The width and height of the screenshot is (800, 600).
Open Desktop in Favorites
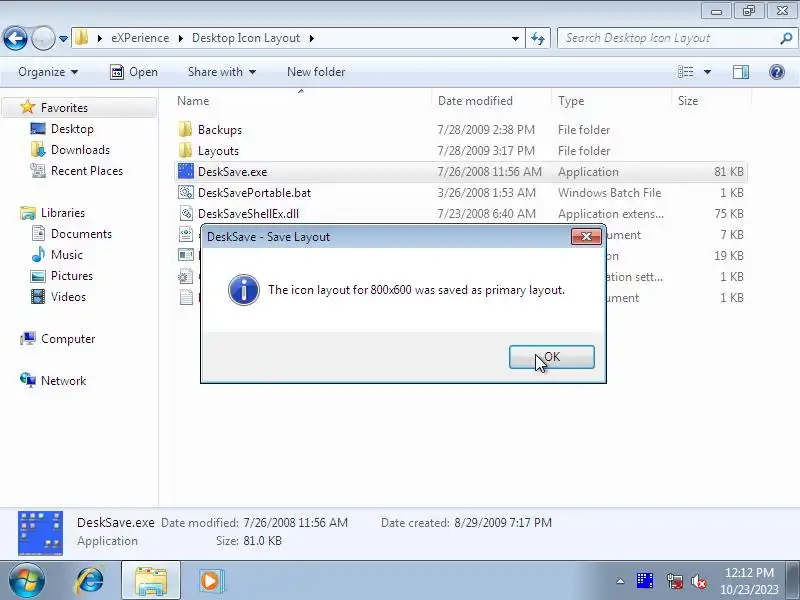click(x=72, y=129)
